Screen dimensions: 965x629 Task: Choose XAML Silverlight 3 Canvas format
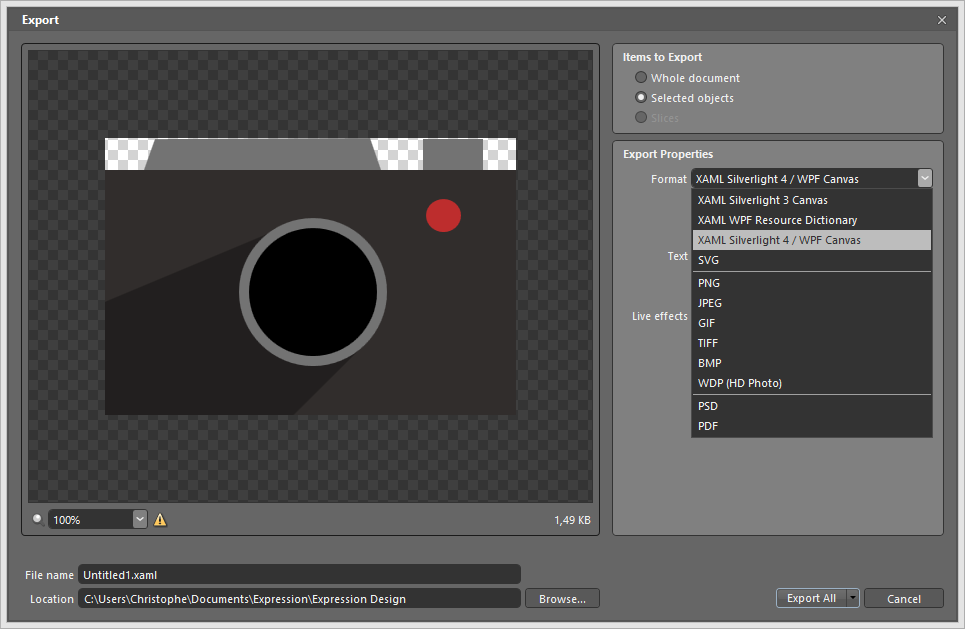tap(762, 200)
